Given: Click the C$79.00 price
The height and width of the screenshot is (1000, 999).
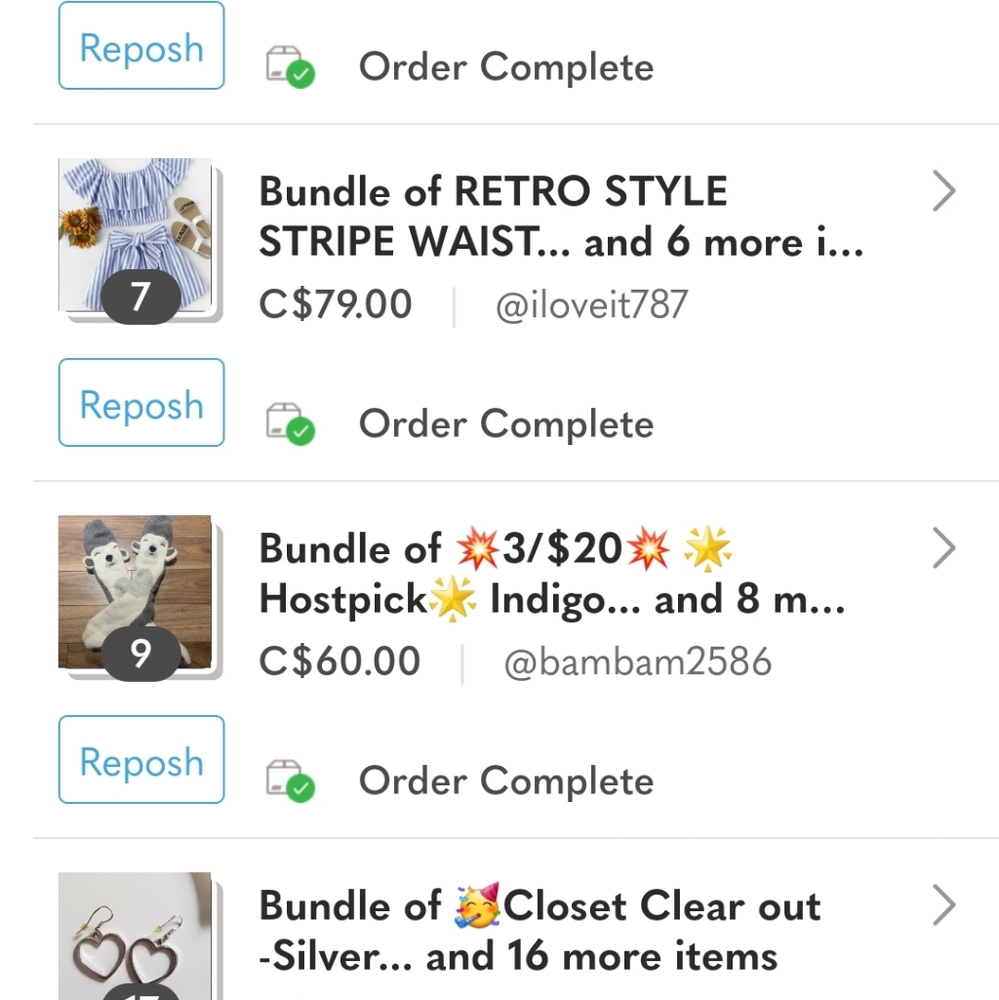Looking at the screenshot, I should 335,305.
